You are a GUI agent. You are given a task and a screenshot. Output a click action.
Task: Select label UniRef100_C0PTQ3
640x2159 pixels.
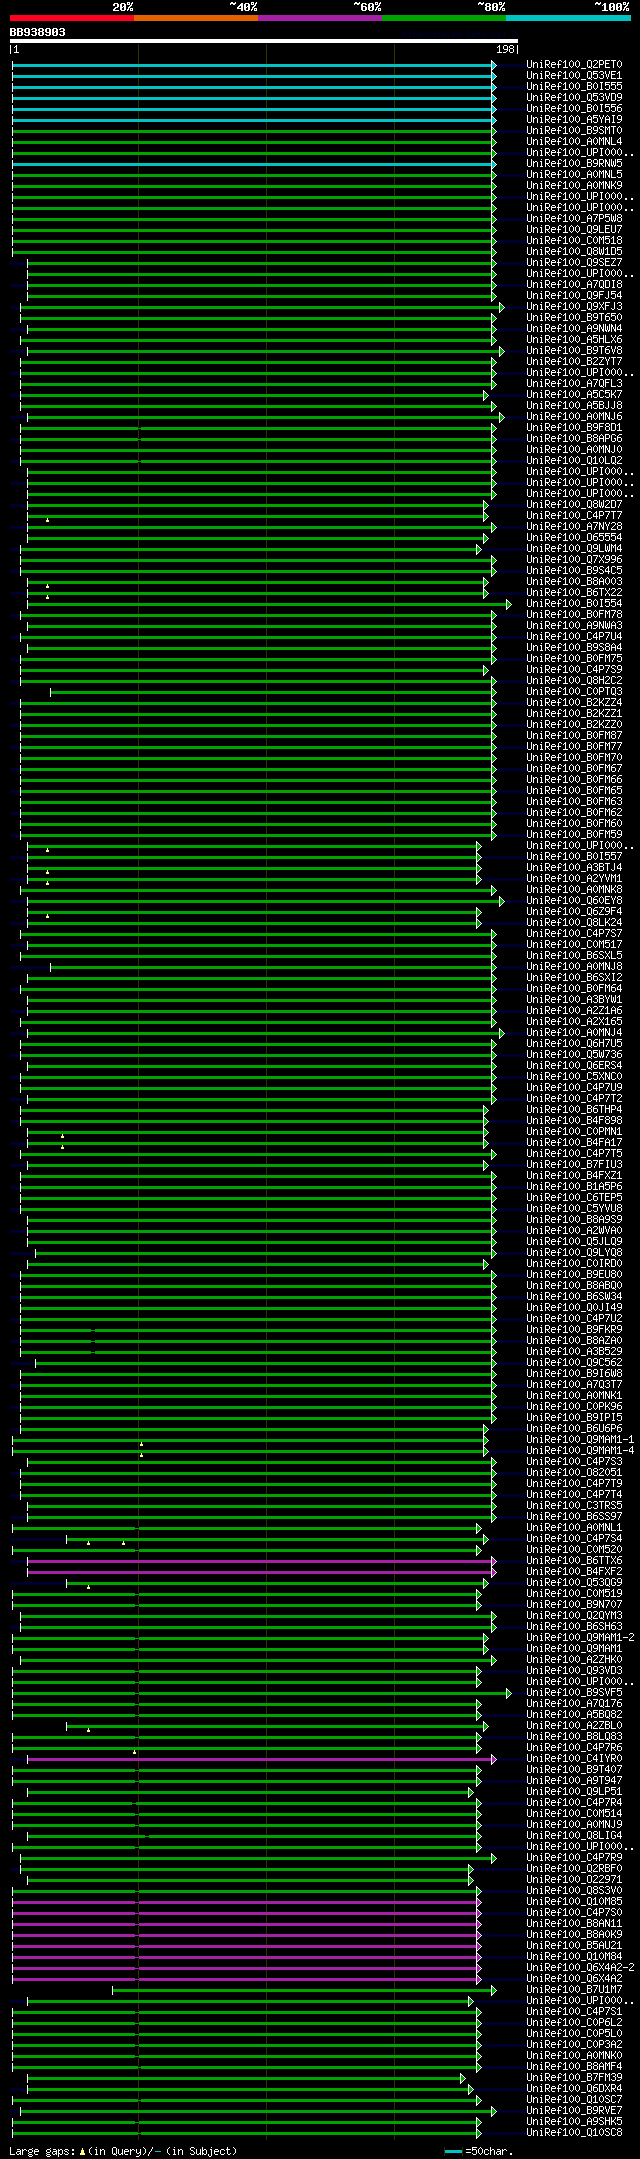coord(574,692)
